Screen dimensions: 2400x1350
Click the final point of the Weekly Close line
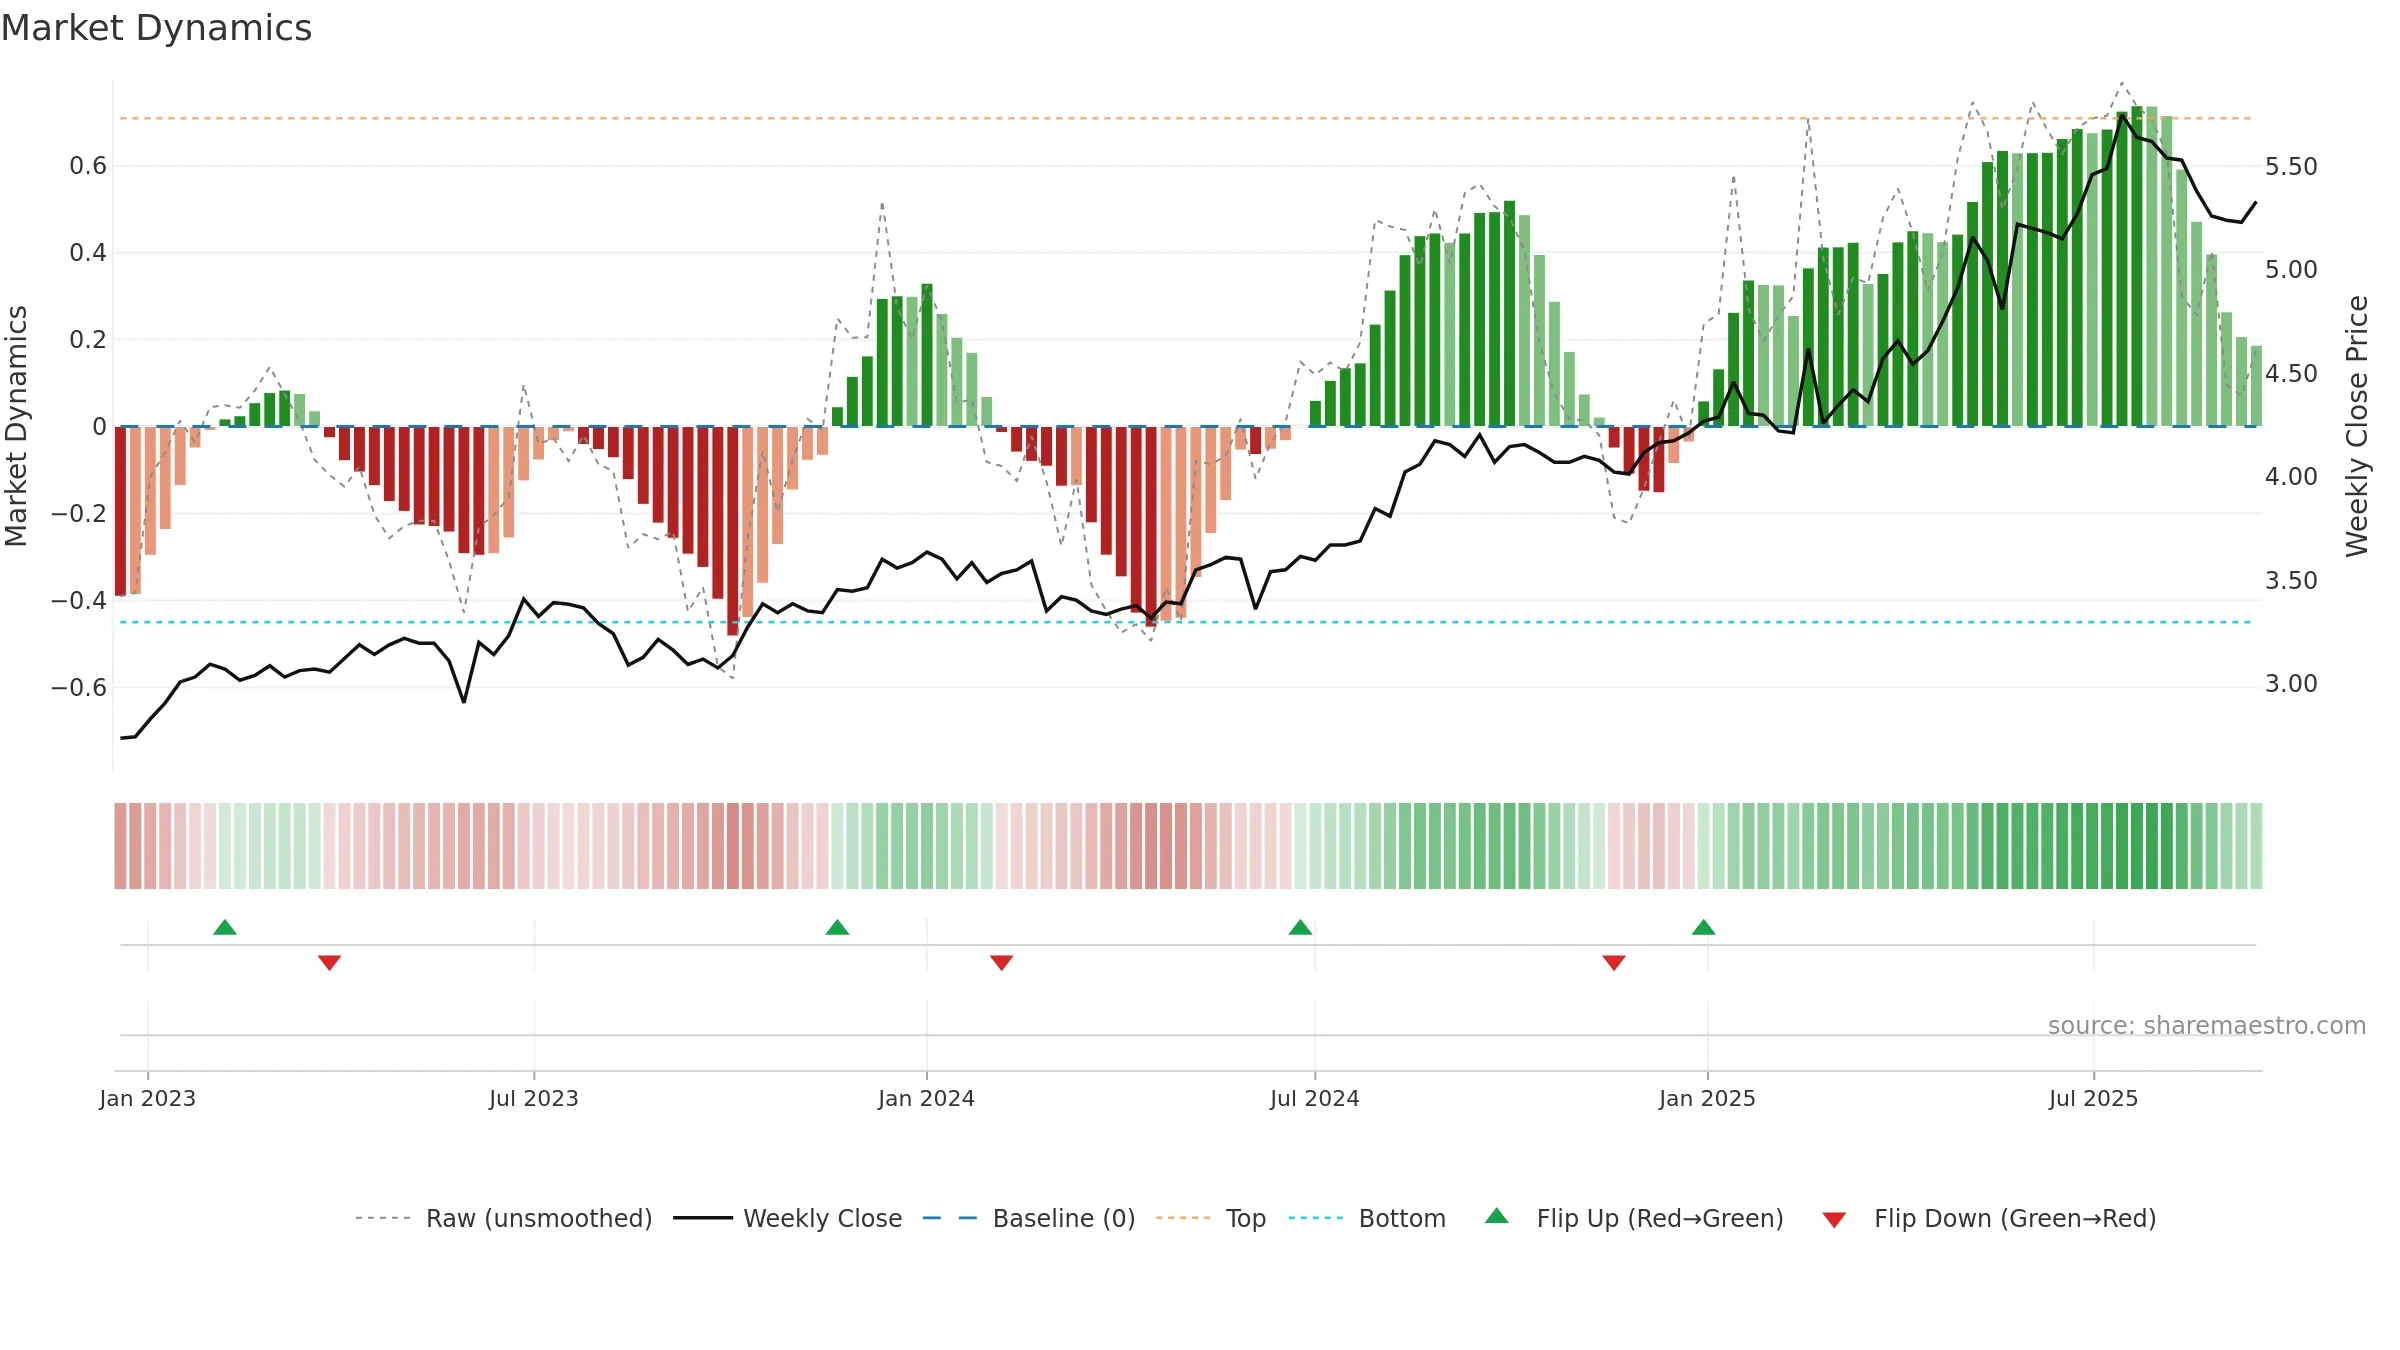2256,203
